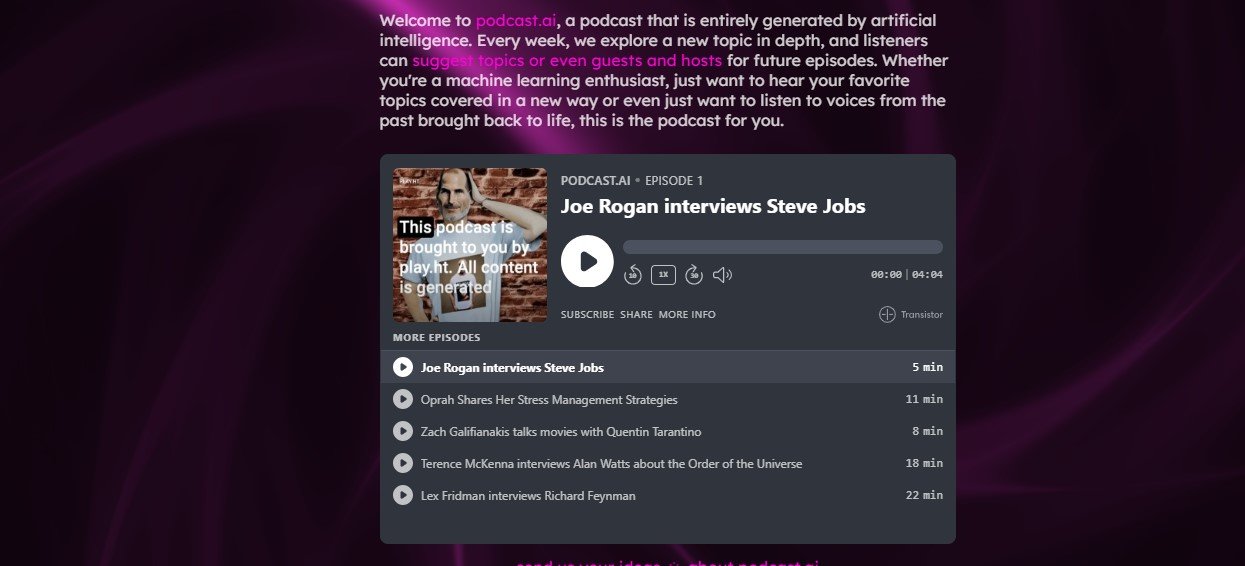Screen dimensions: 1245x566
Task: Click the Steve Jobs episode cover art
Action: [x=470, y=245]
